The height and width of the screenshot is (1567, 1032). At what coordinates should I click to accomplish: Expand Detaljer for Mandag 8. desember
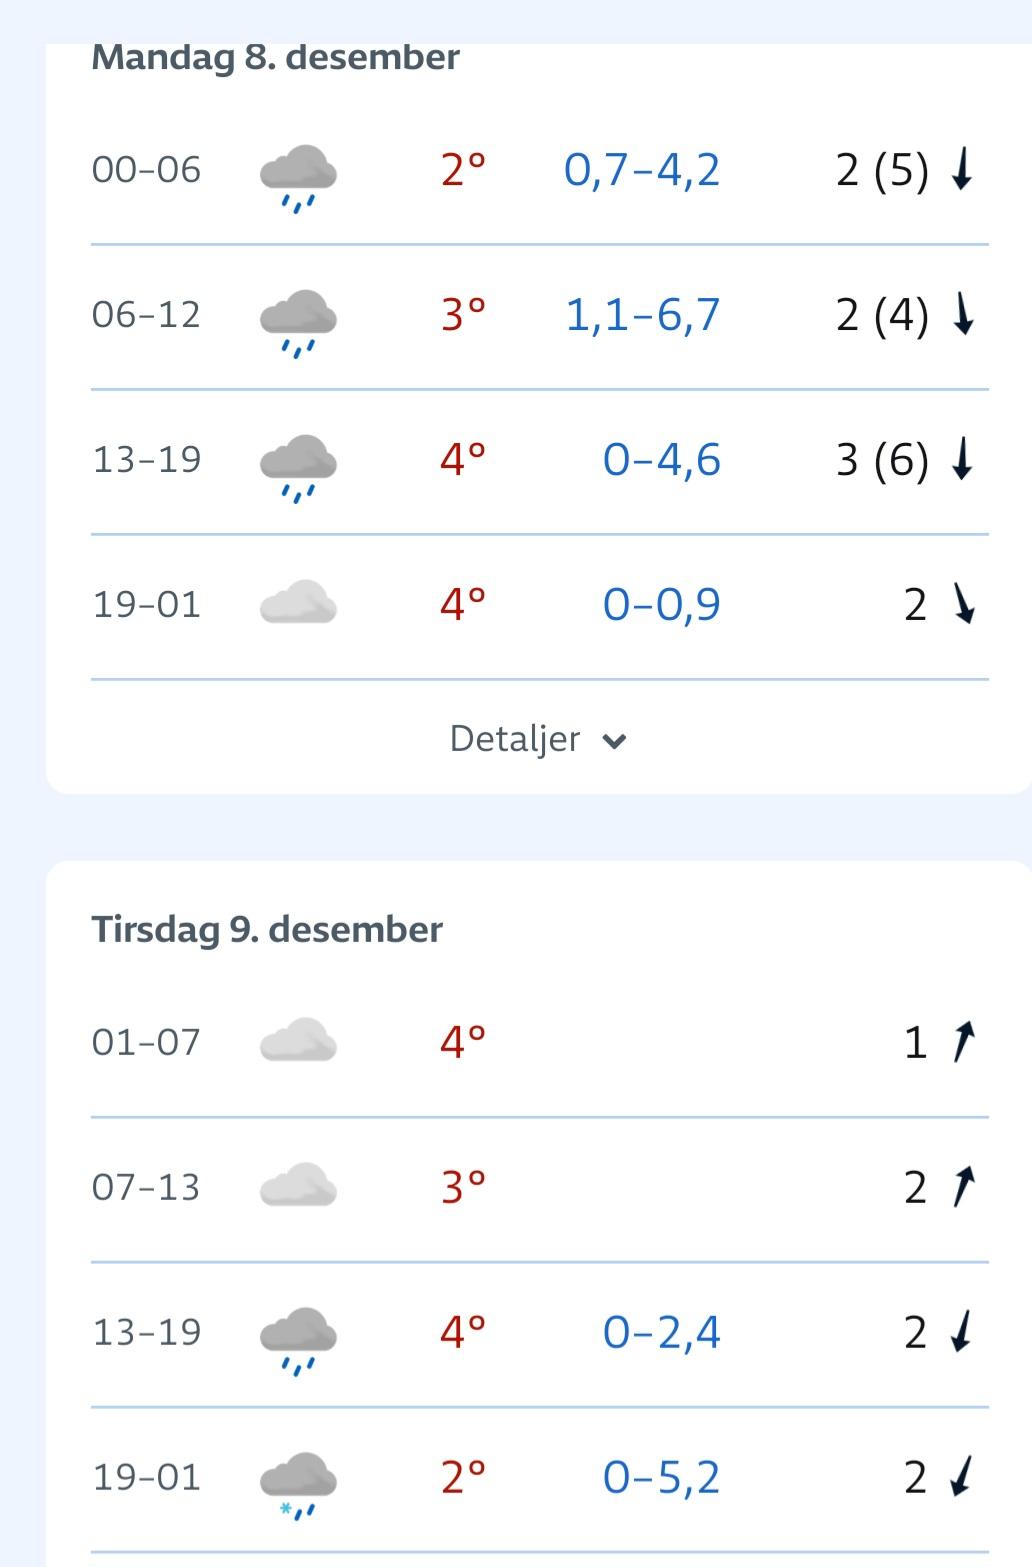pos(515,739)
